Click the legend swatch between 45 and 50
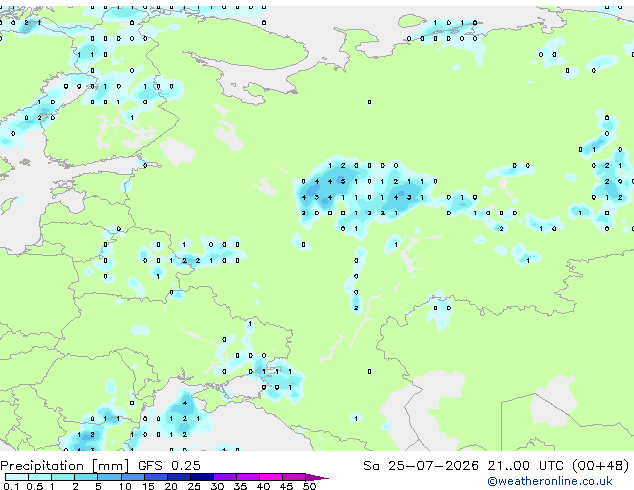The height and width of the screenshot is (490, 634). [x=294, y=477]
